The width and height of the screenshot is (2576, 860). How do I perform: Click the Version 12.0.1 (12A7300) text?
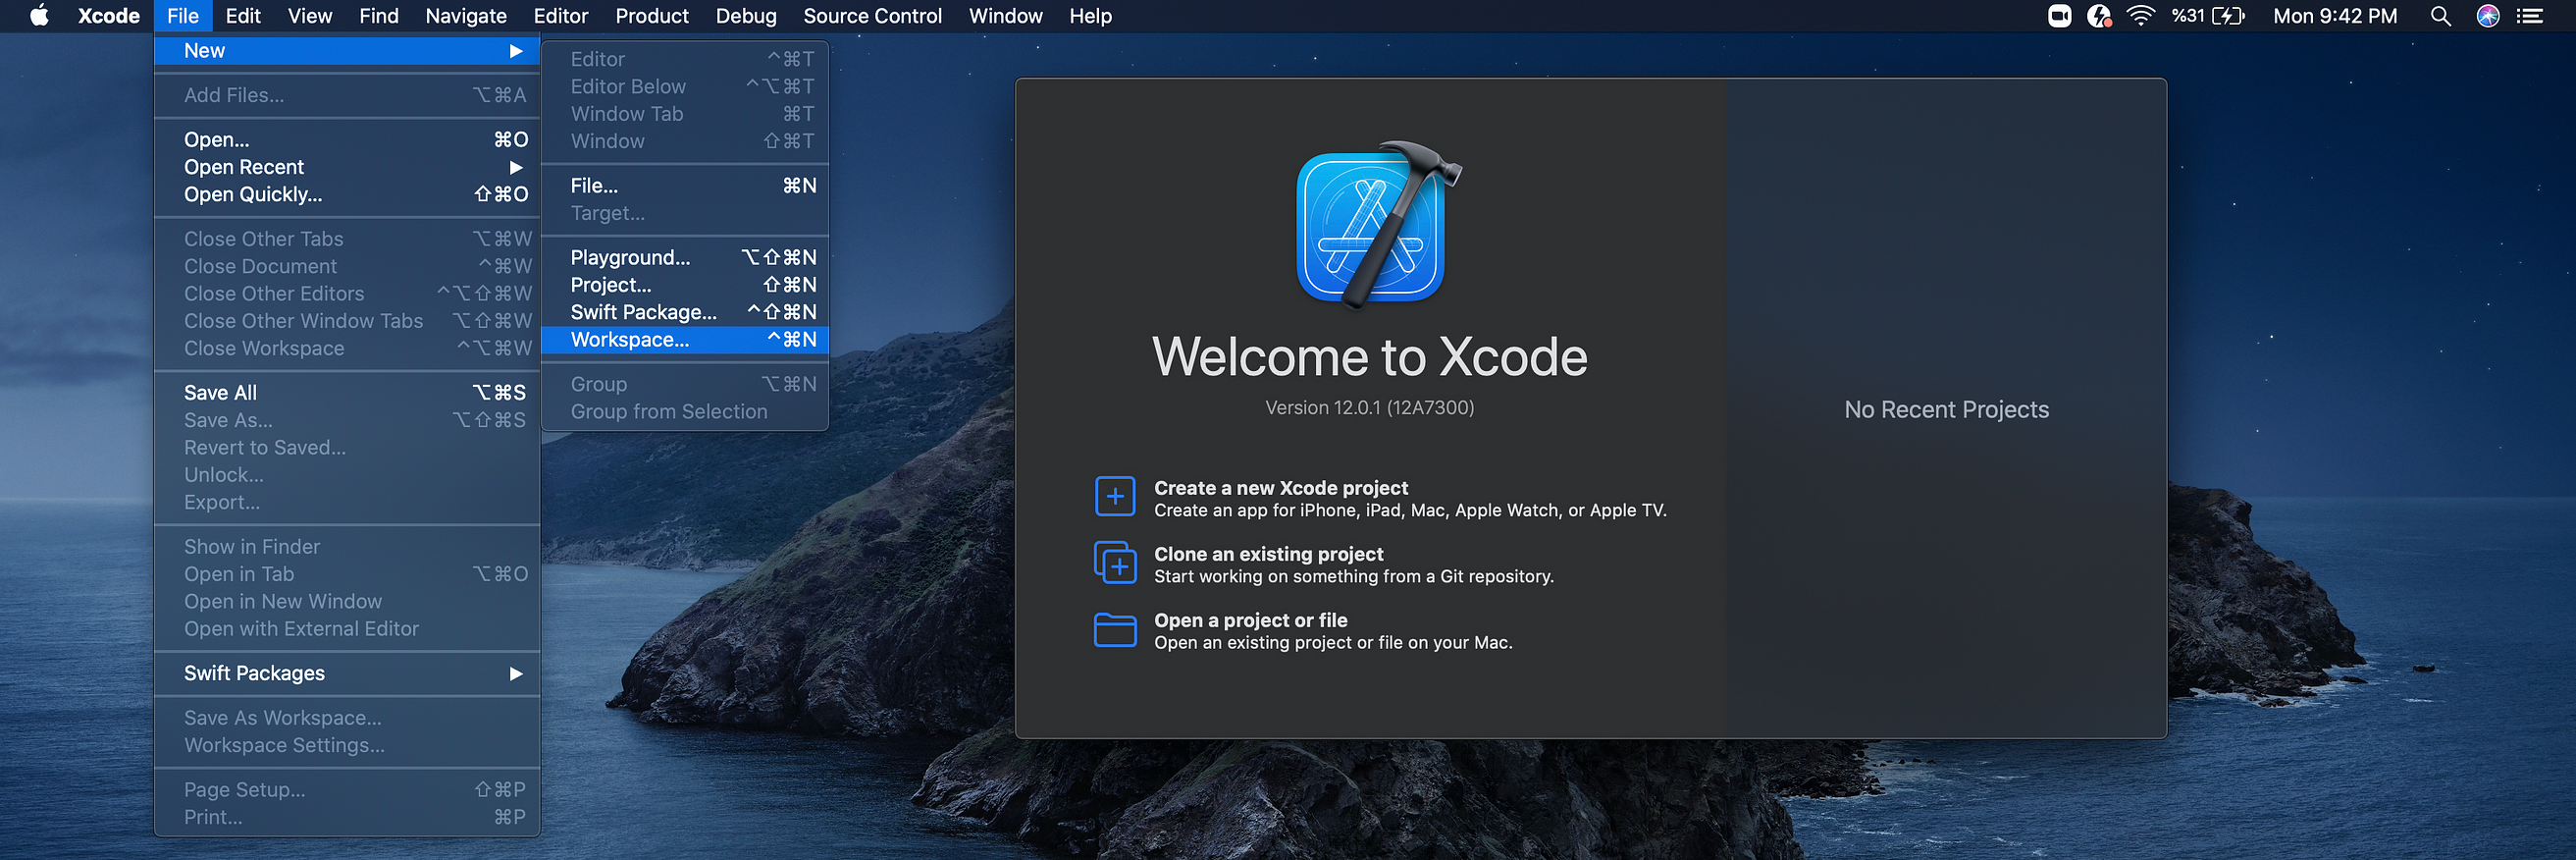(x=1370, y=408)
